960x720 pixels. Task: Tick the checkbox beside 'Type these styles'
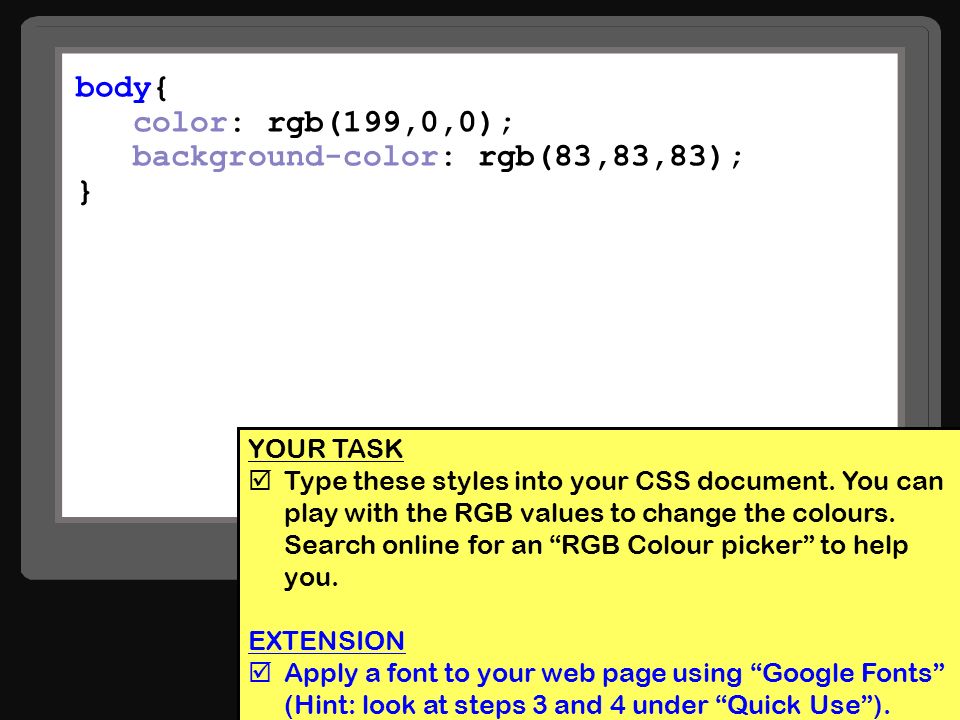point(260,481)
